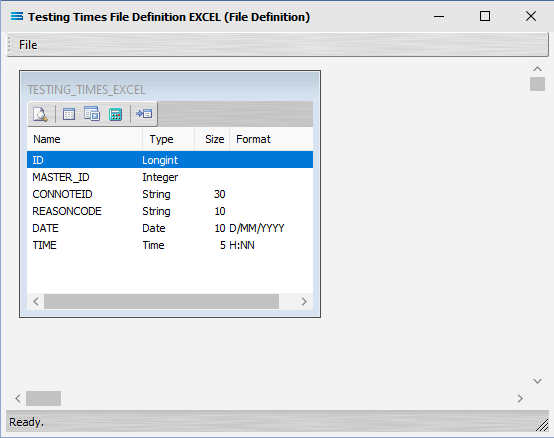The width and height of the screenshot is (554, 438).
Task: Click the Type column header
Action: 169,139
